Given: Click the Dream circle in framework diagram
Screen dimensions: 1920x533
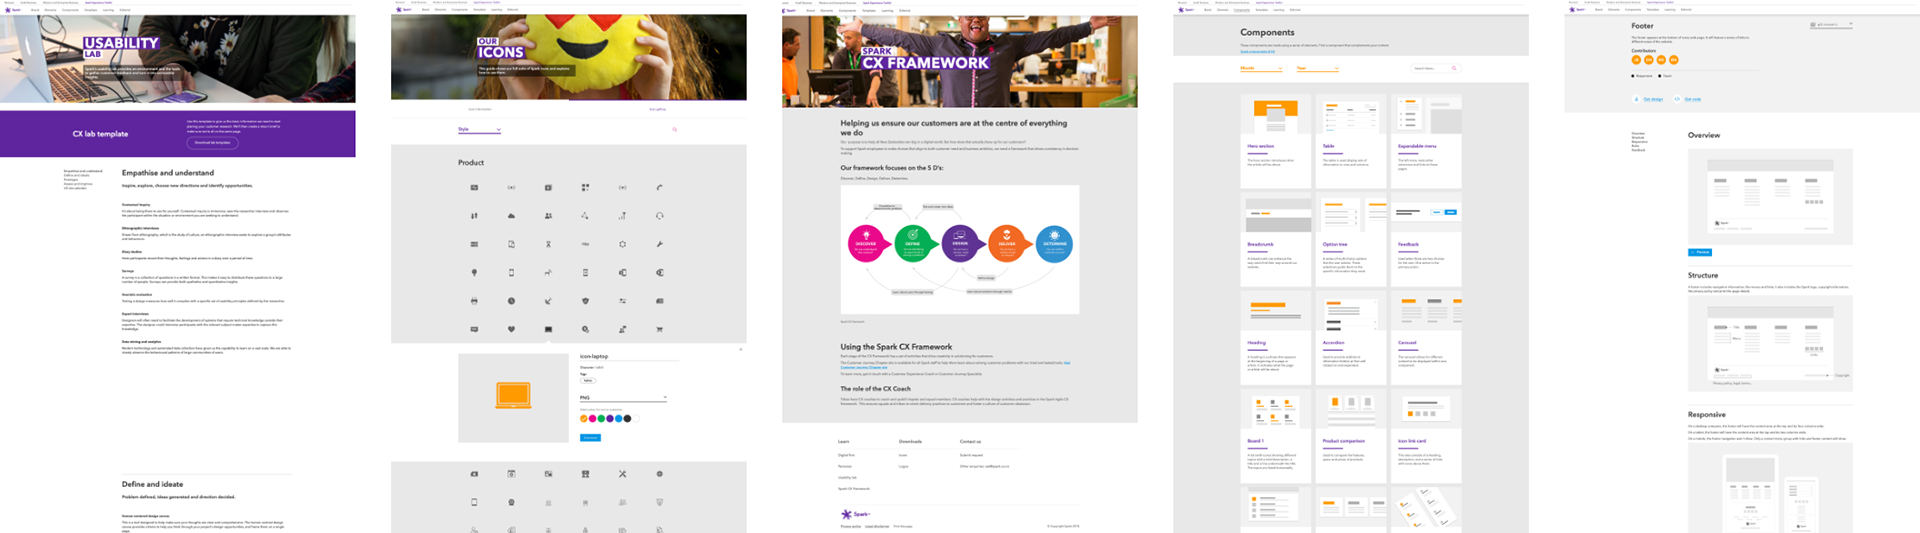Looking at the screenshot, I should coord(960,243).
